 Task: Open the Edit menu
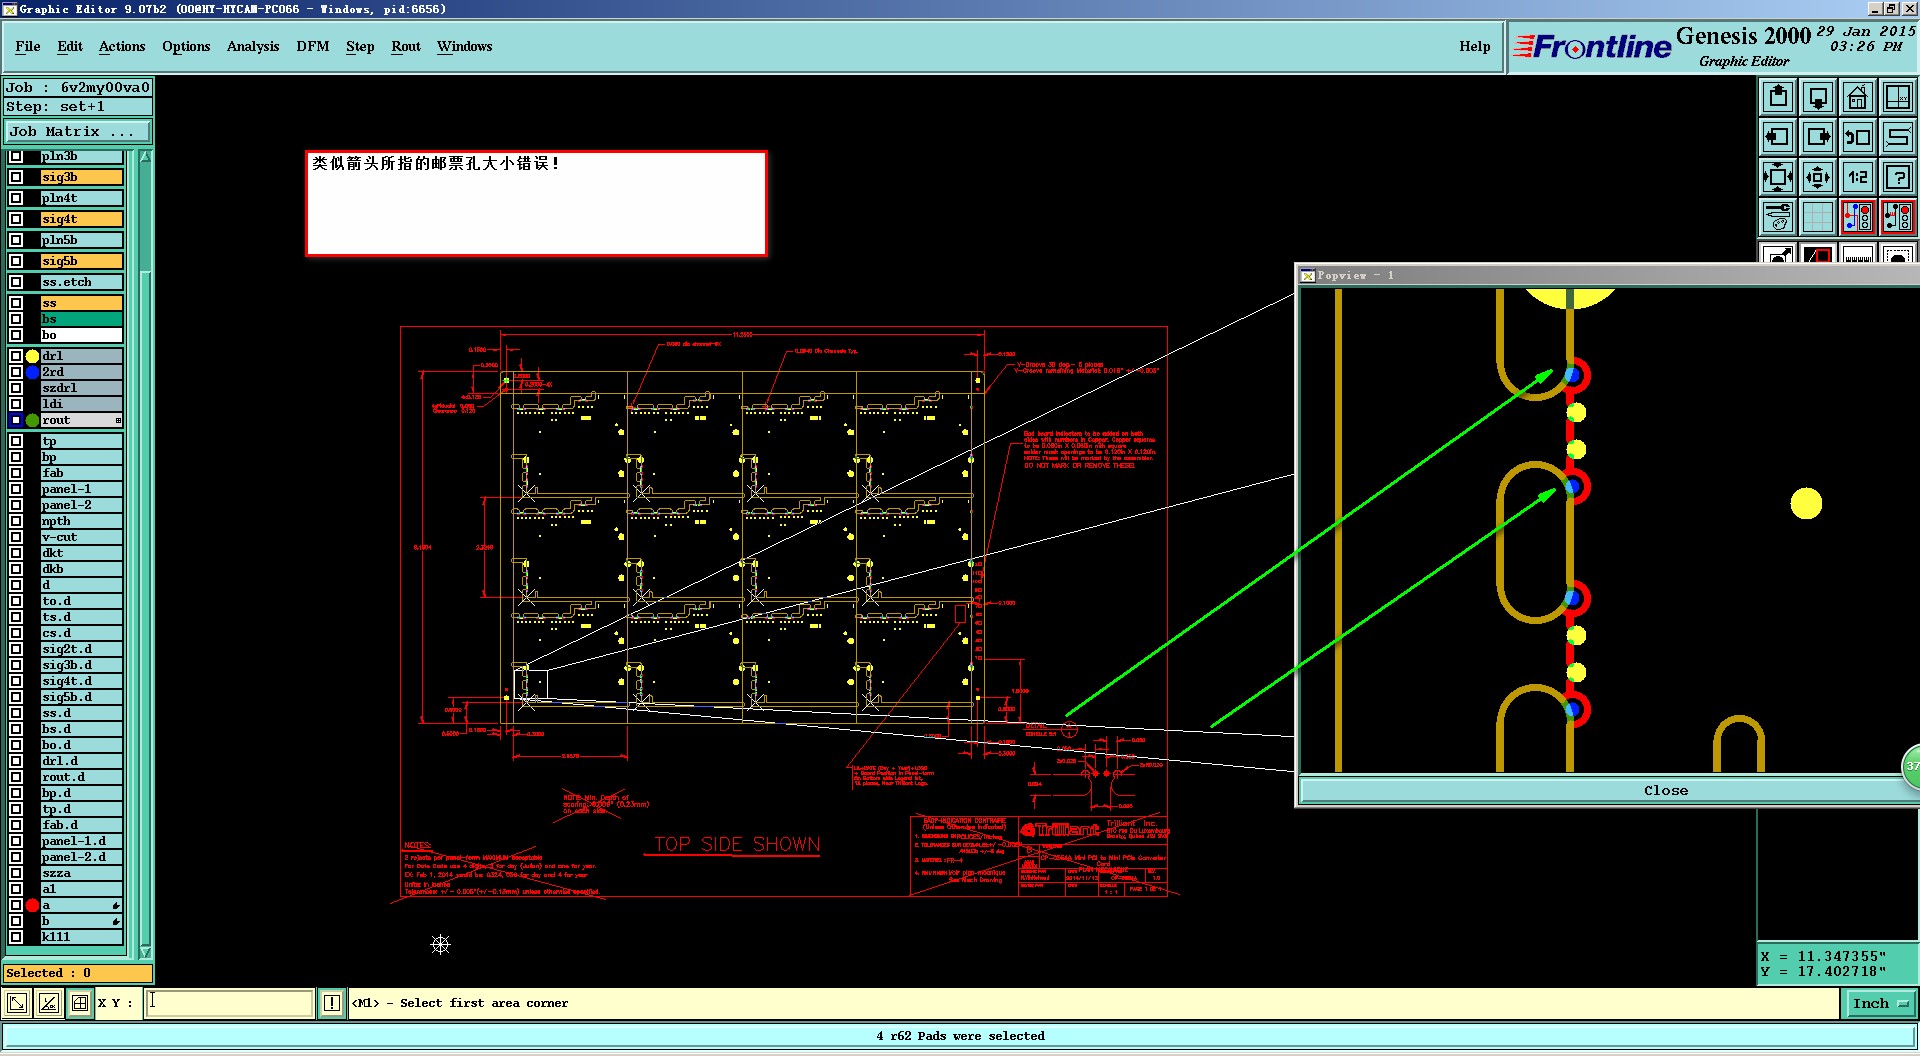[70, 46]
